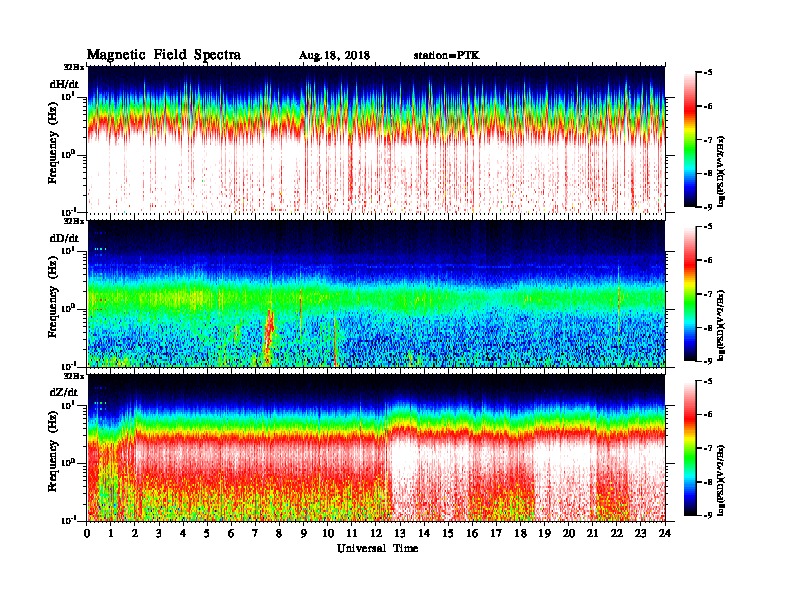Click the dH/dt spectrogram plot
This screenshot has height=612, width=792.
tap(376, 139)
